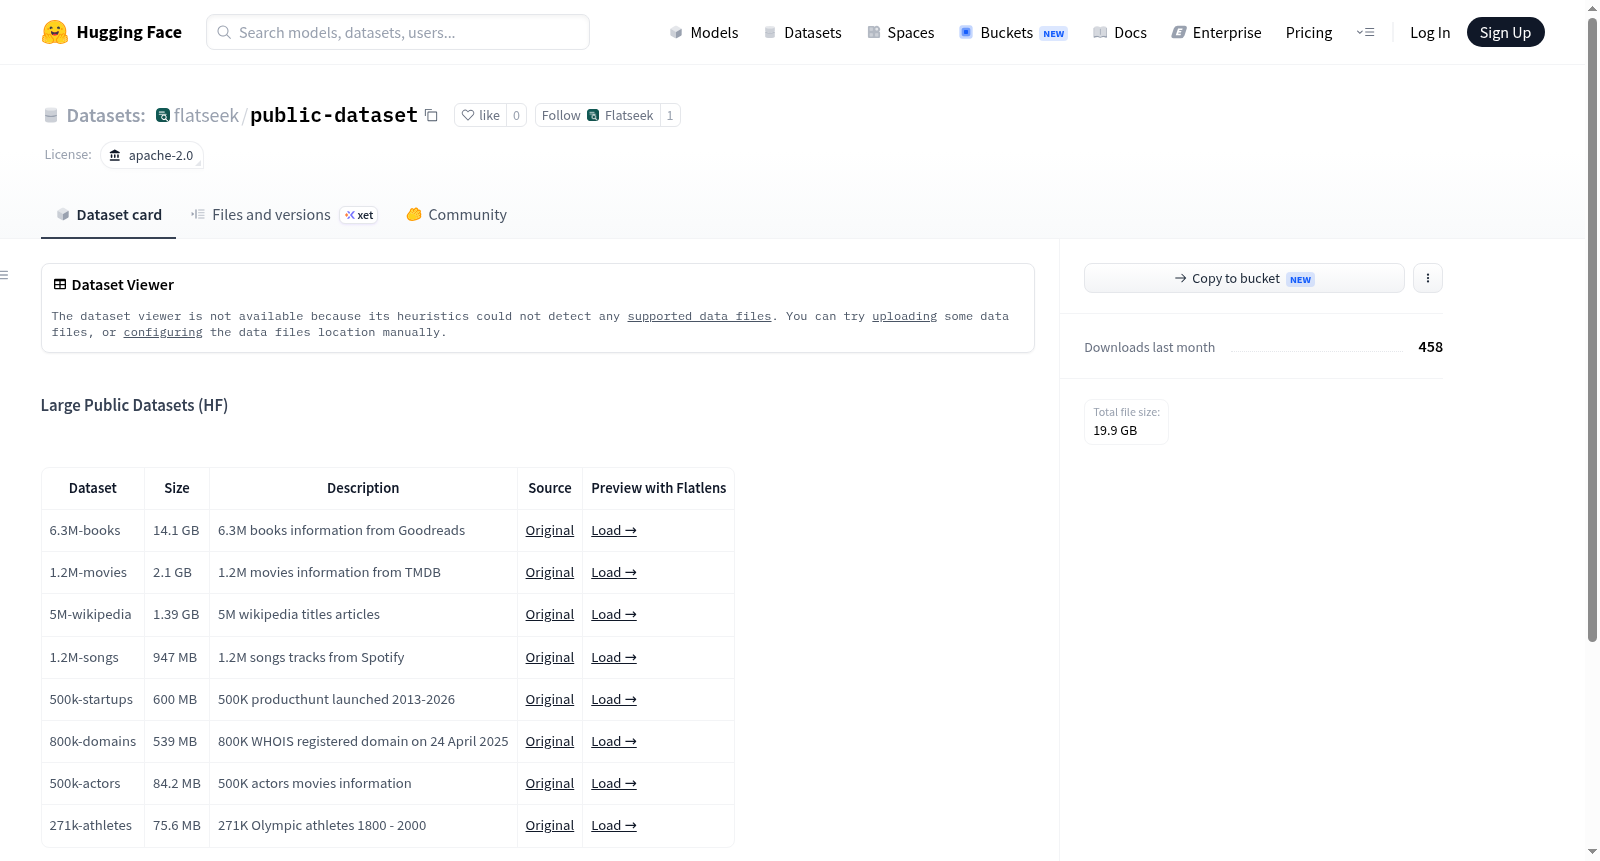Click the Sign Up button
This screenshot has width=1600, height=861.
(x=1505, y=32)
